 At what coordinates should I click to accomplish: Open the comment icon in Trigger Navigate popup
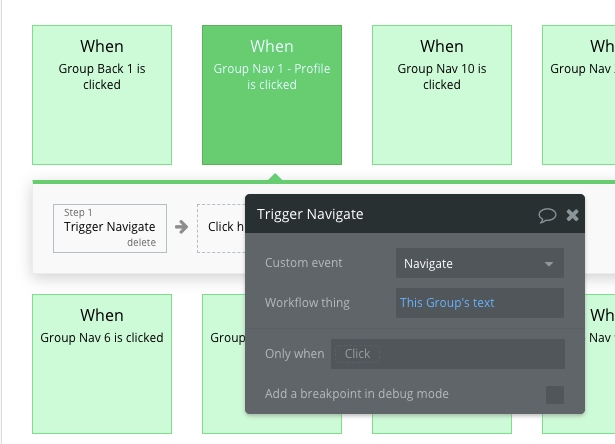pyautogui.click(x=547, y=215)
